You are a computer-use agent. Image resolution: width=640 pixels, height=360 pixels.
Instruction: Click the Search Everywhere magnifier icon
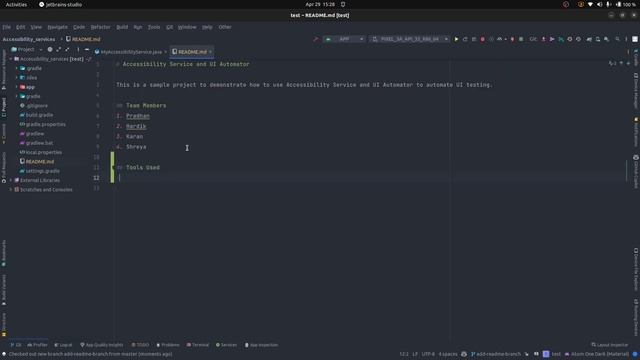tap(618, 39)
